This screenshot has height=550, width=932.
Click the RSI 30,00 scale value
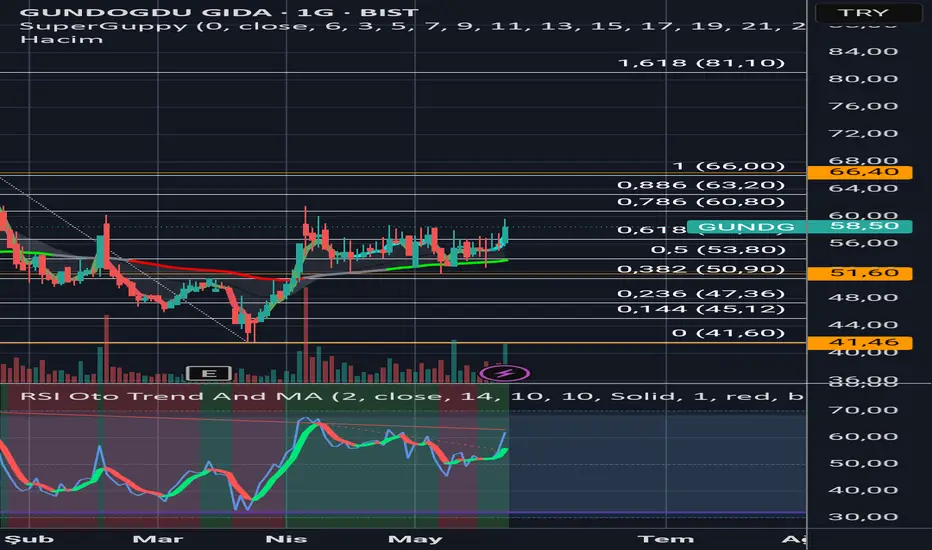[863, 517]
